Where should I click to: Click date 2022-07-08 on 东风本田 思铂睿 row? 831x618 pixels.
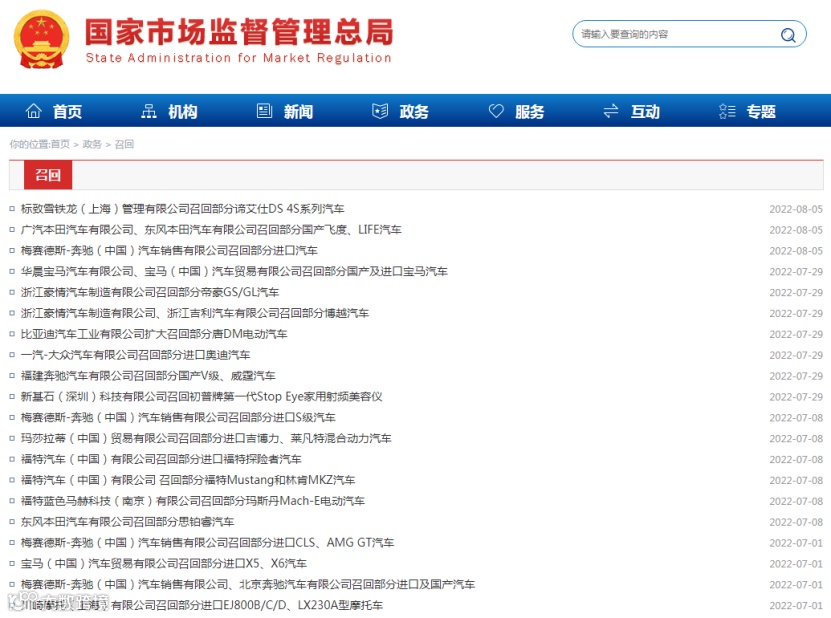[796, 523]
